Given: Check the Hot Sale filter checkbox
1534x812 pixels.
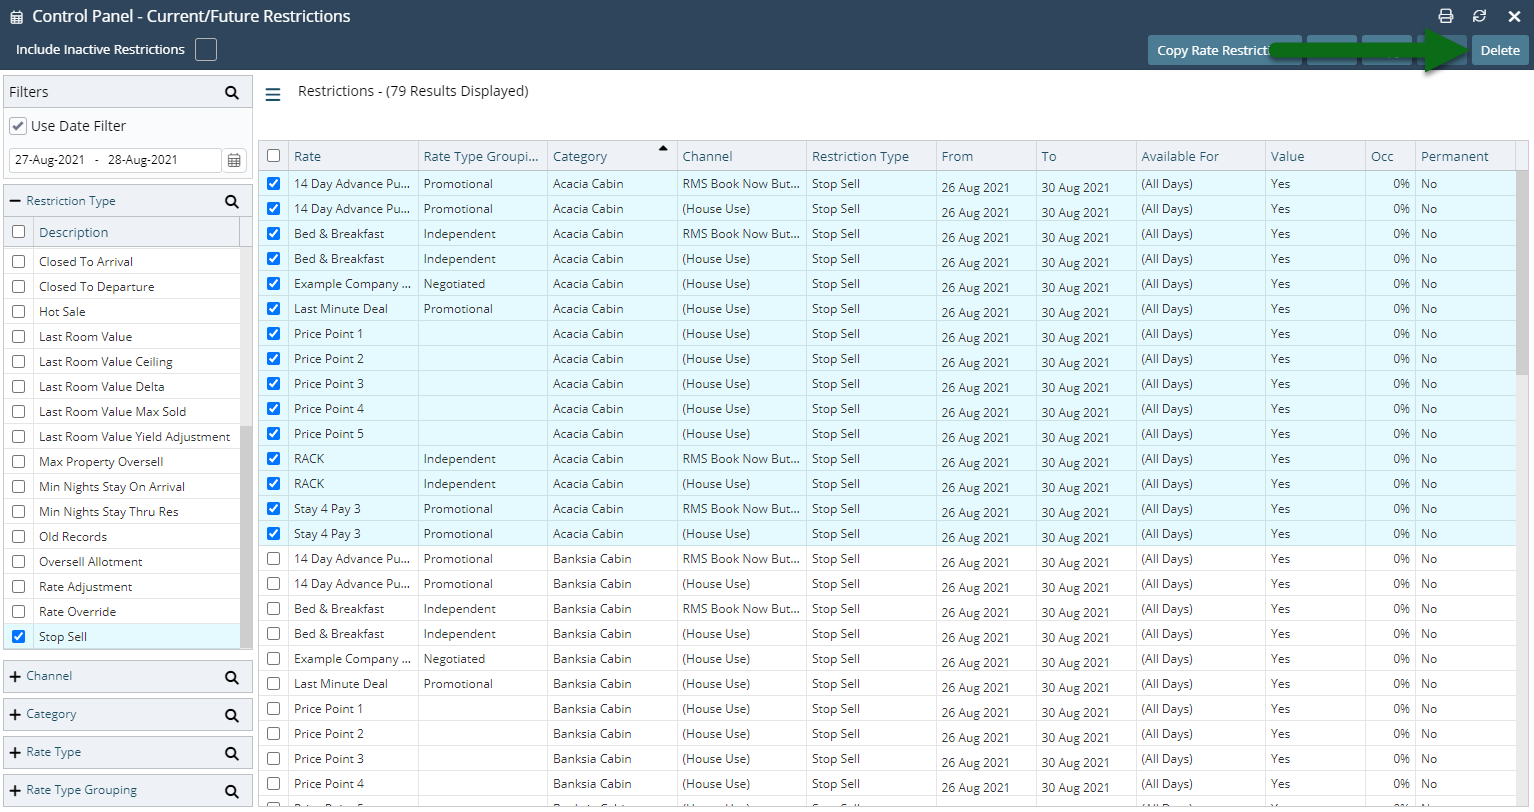Looking at the screenshot, I should click(18, 311).
